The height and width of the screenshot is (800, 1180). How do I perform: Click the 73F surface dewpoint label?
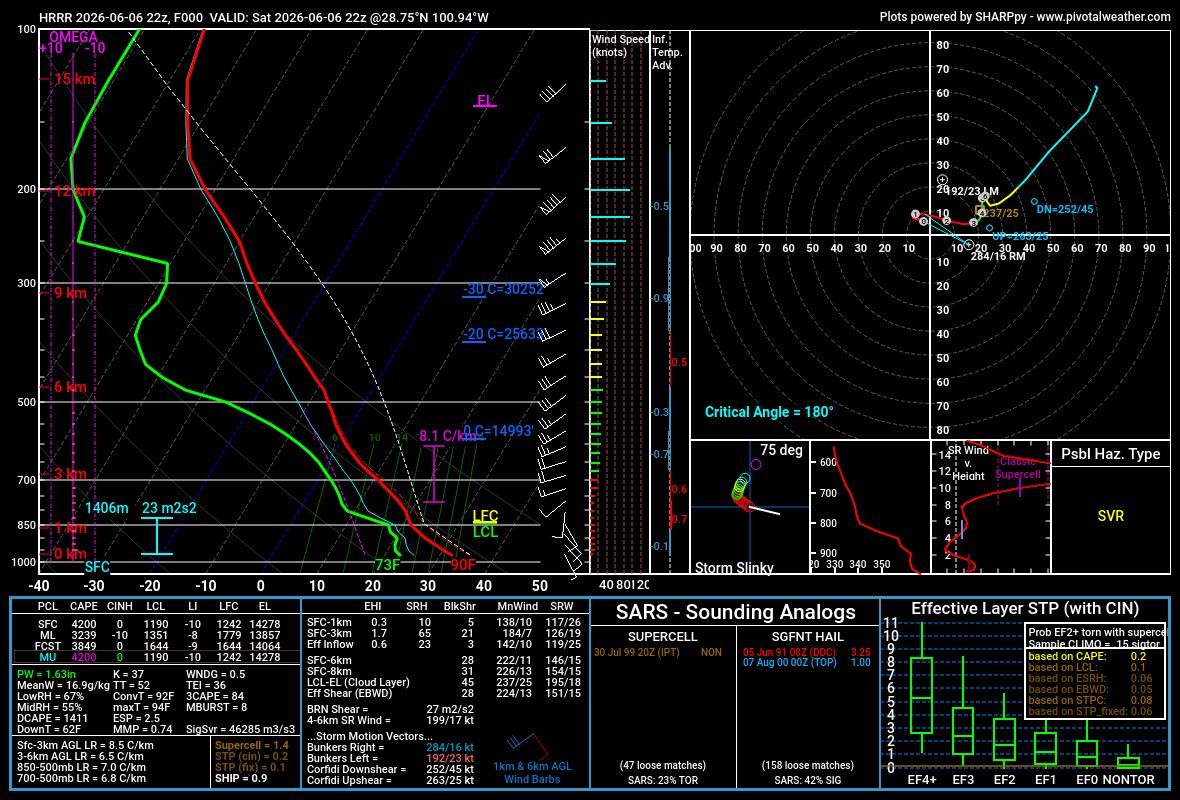(387, 564)
